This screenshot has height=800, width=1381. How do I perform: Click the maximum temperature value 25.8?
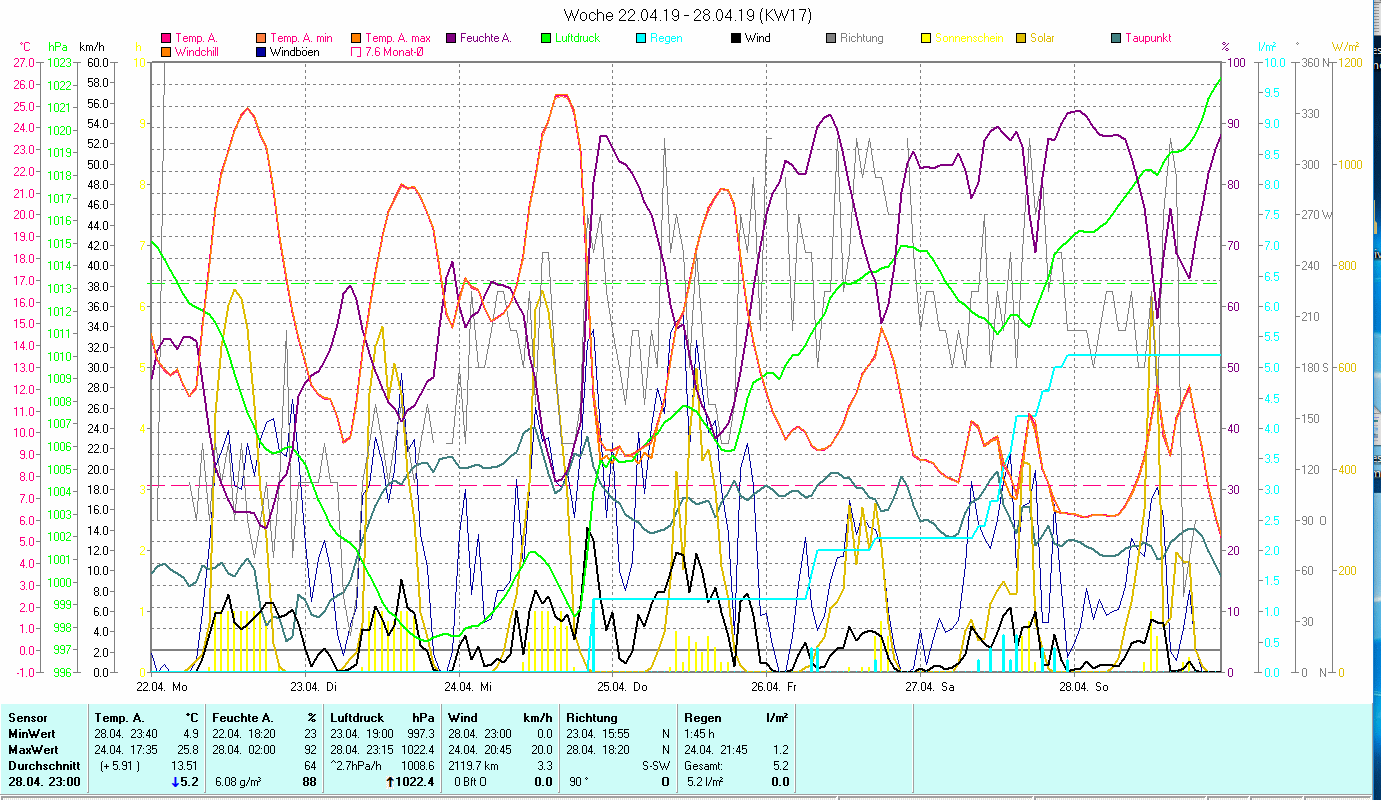point(189,750)
